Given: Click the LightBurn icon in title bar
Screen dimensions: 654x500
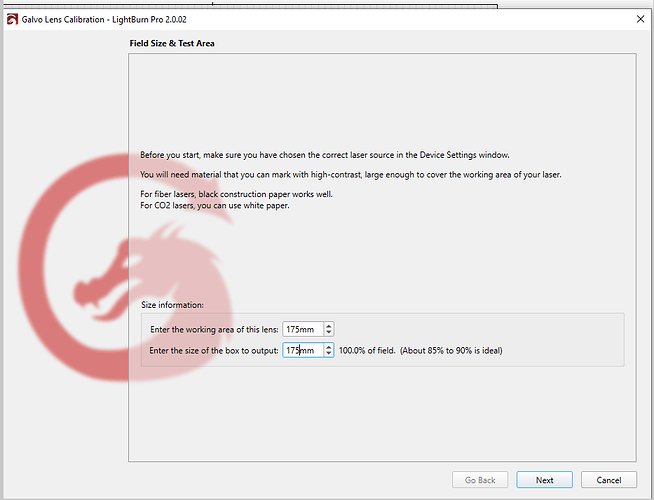Looking at the screenshot, I should 12,18.
